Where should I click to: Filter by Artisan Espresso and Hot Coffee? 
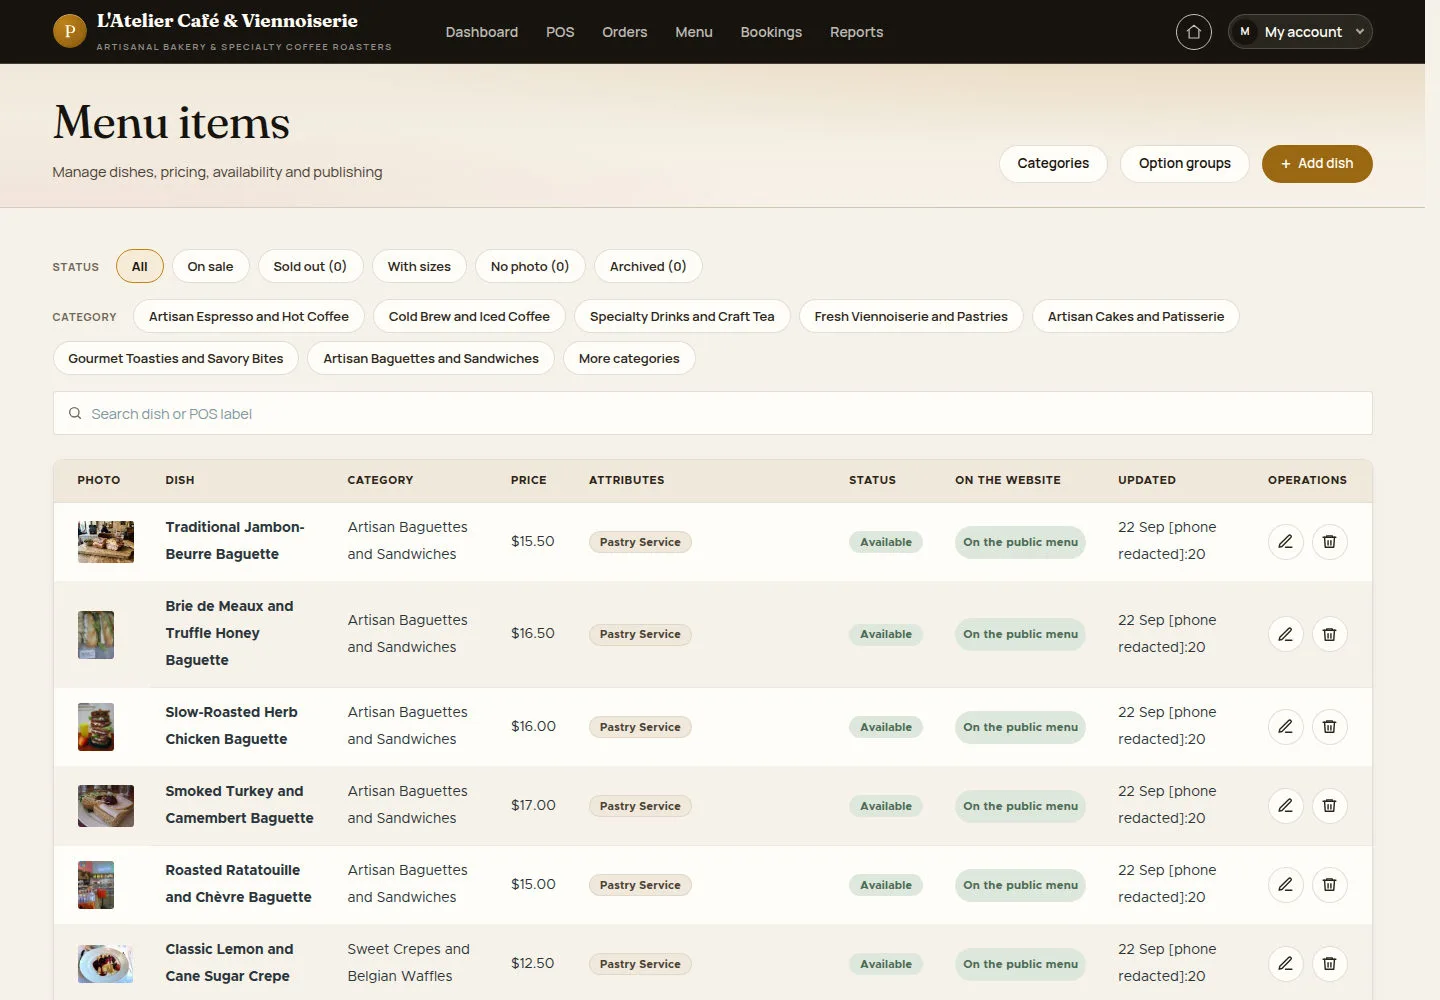click(x=249, y=316)
